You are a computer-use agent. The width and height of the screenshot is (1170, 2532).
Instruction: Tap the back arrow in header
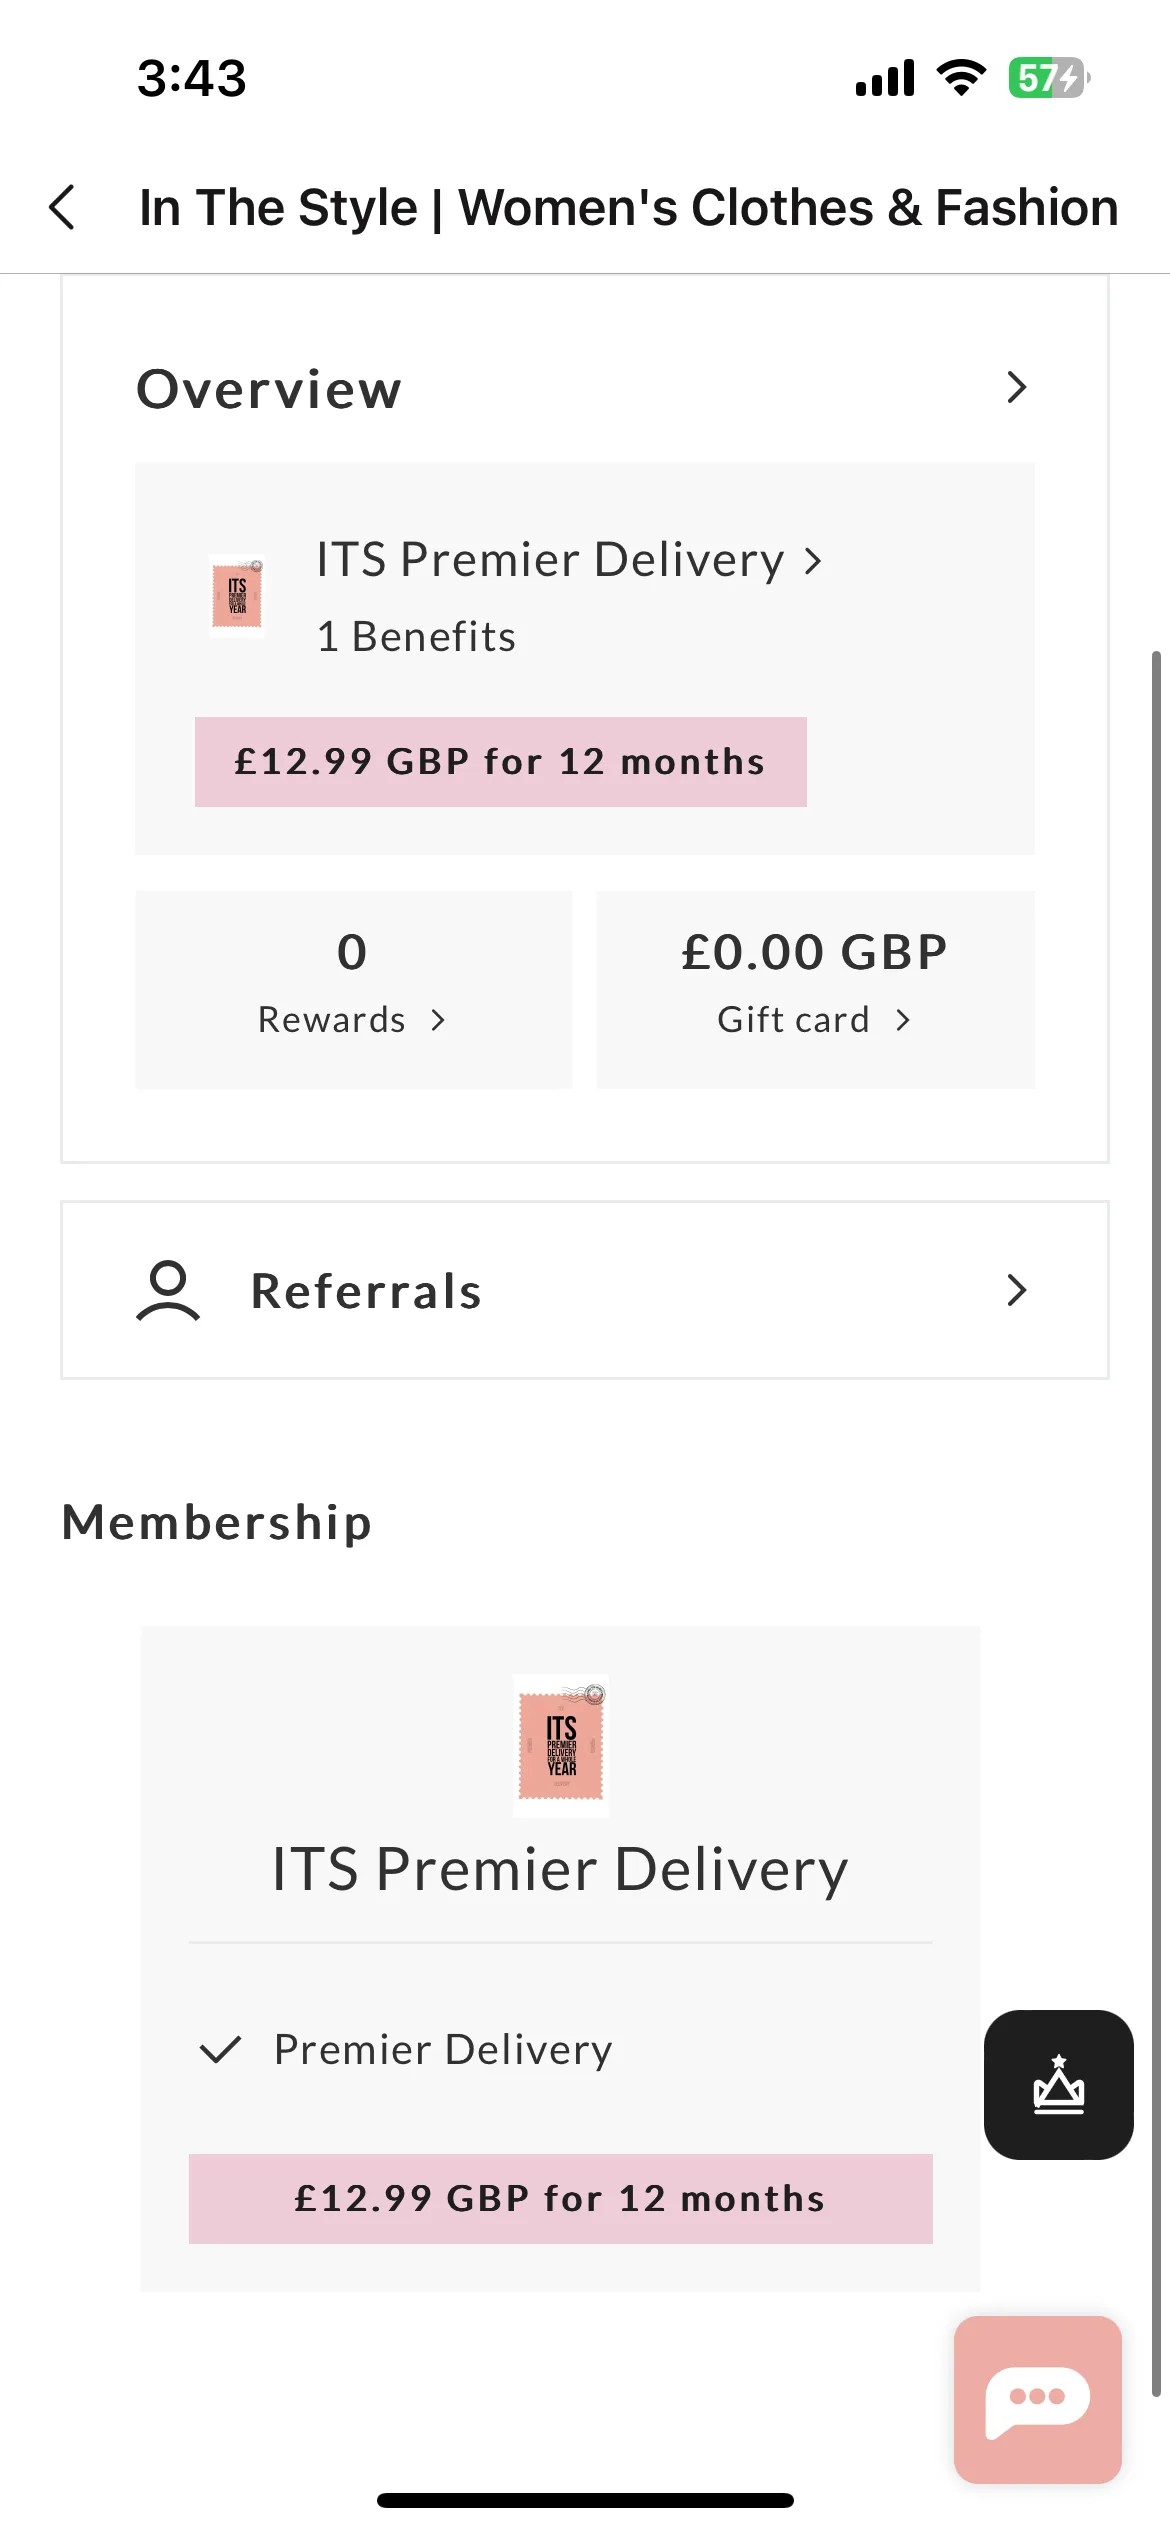tap(62, 207)
